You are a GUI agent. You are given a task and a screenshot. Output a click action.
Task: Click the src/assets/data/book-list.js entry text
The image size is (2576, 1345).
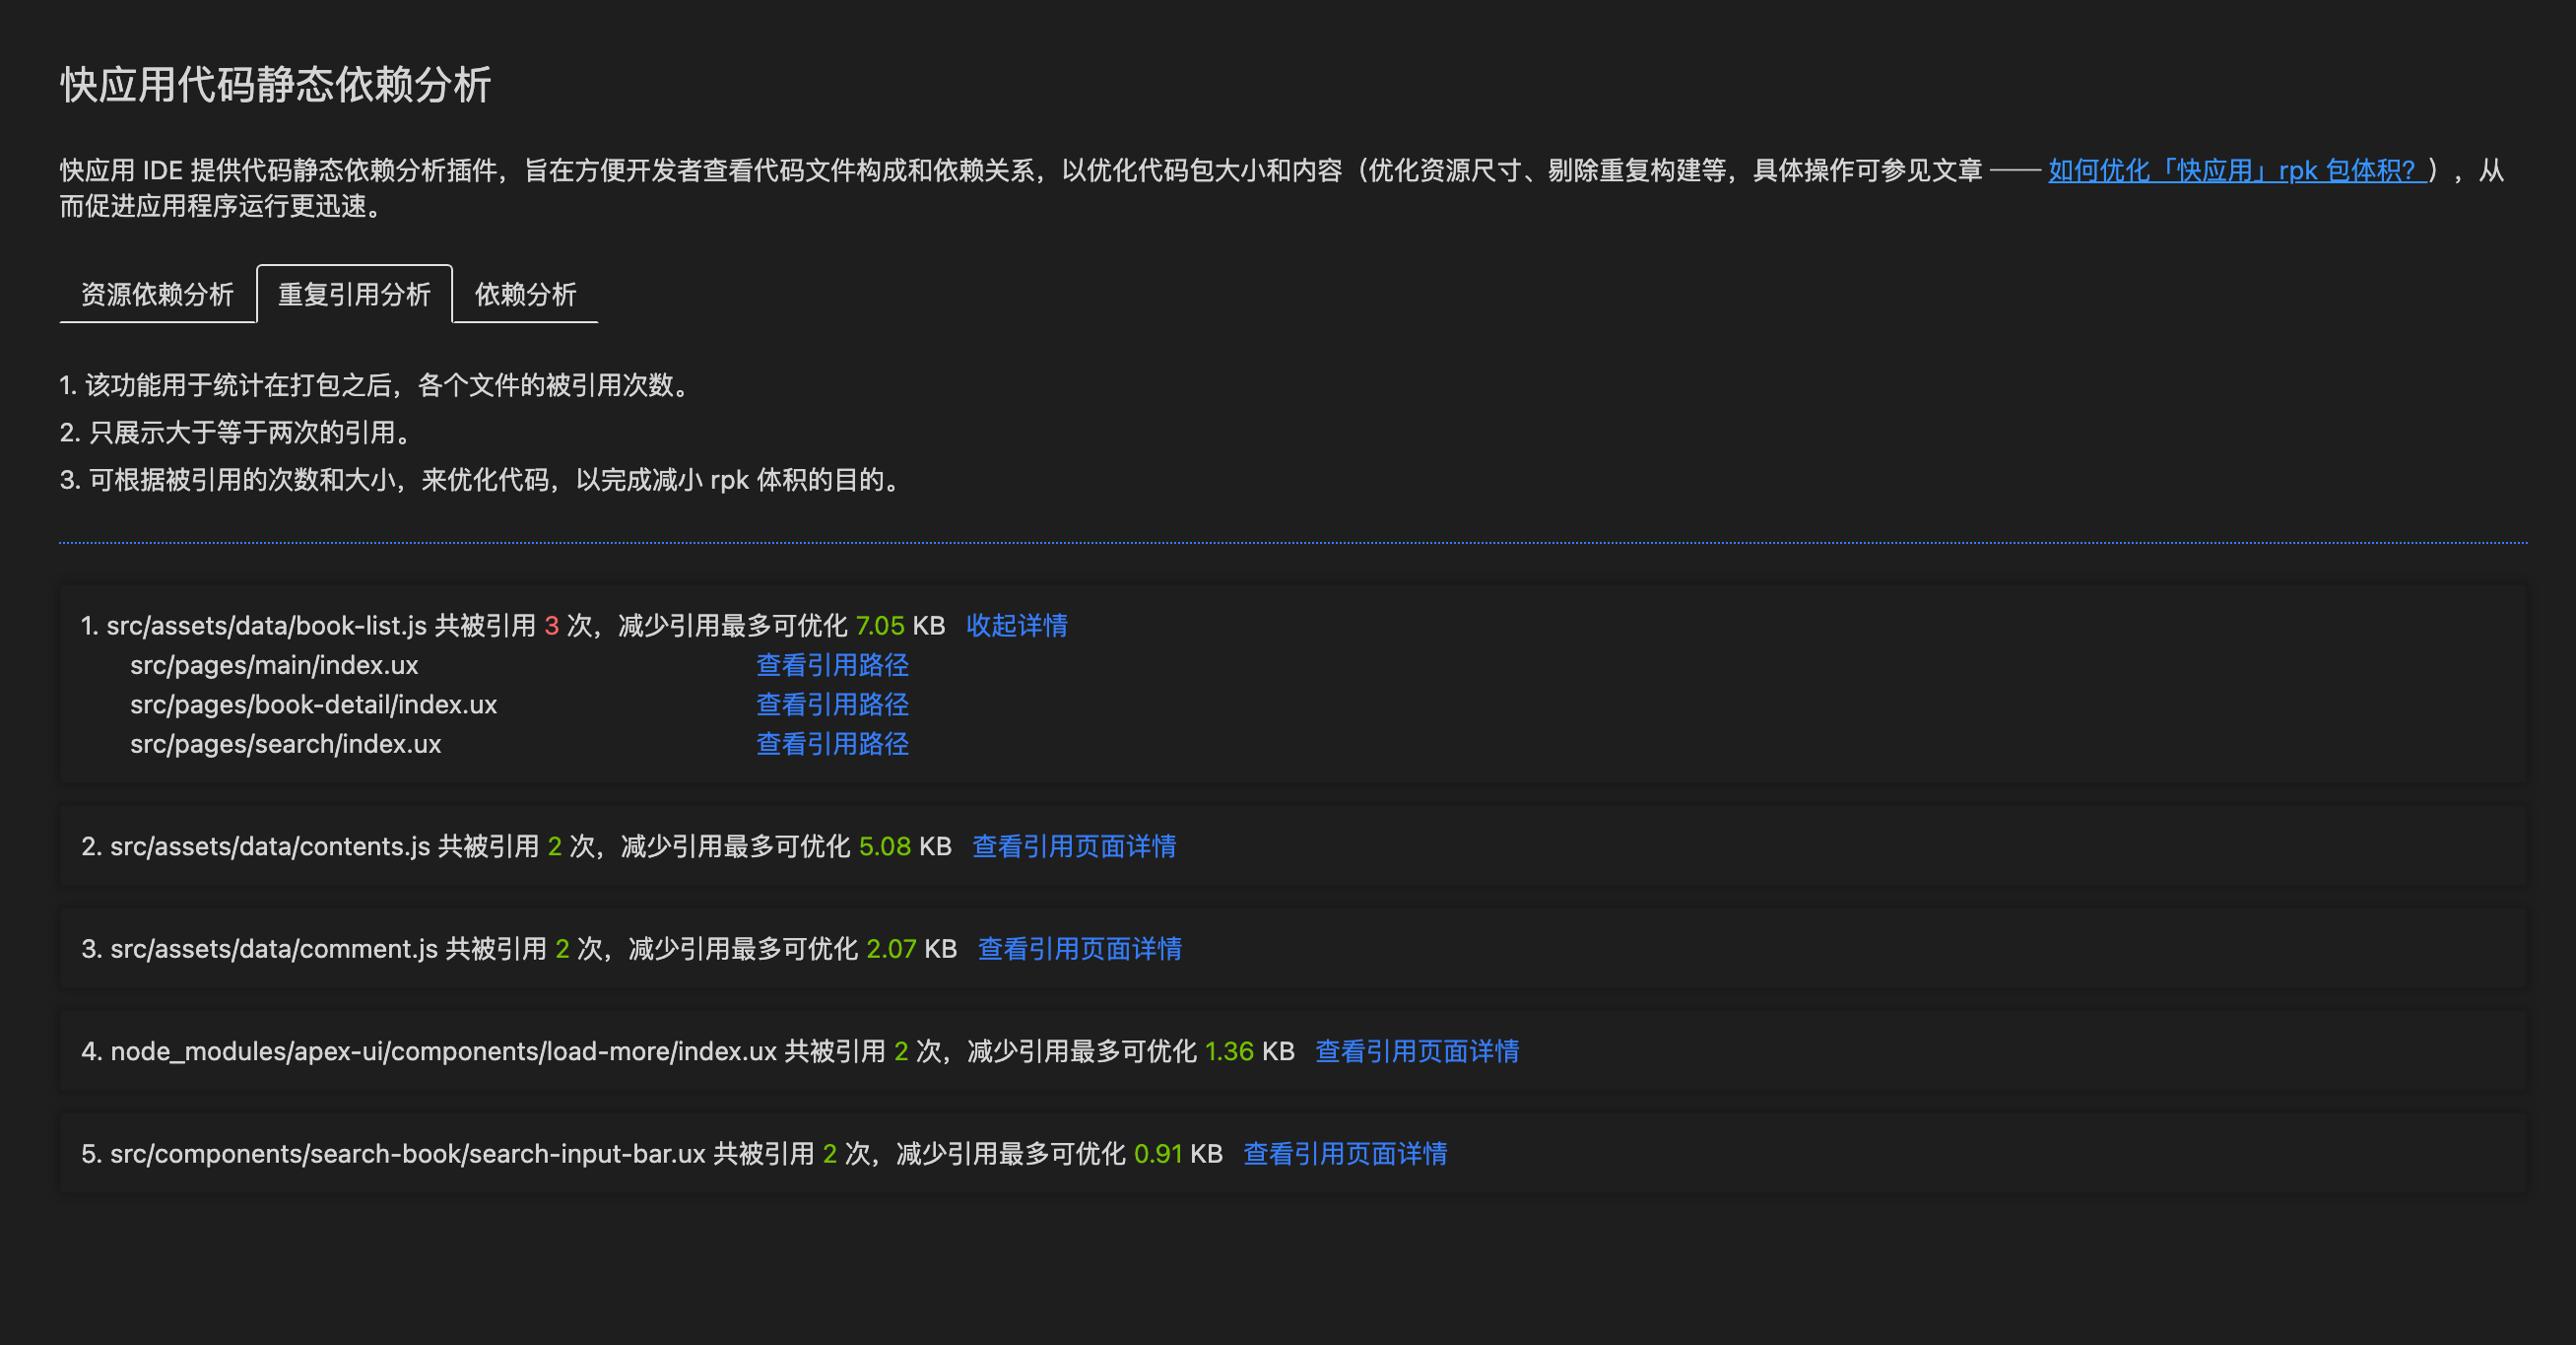(267, 626)
